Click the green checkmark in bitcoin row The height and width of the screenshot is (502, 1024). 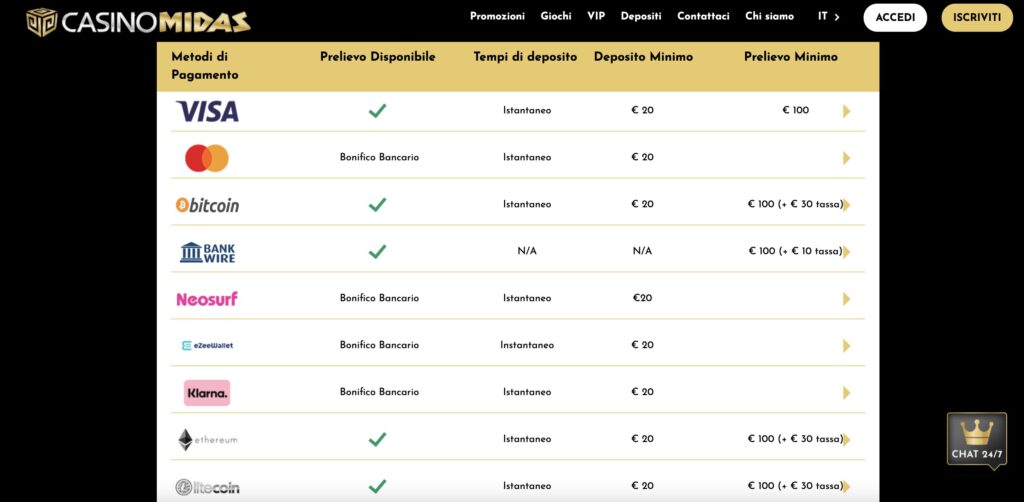click(x=377, y=205)
